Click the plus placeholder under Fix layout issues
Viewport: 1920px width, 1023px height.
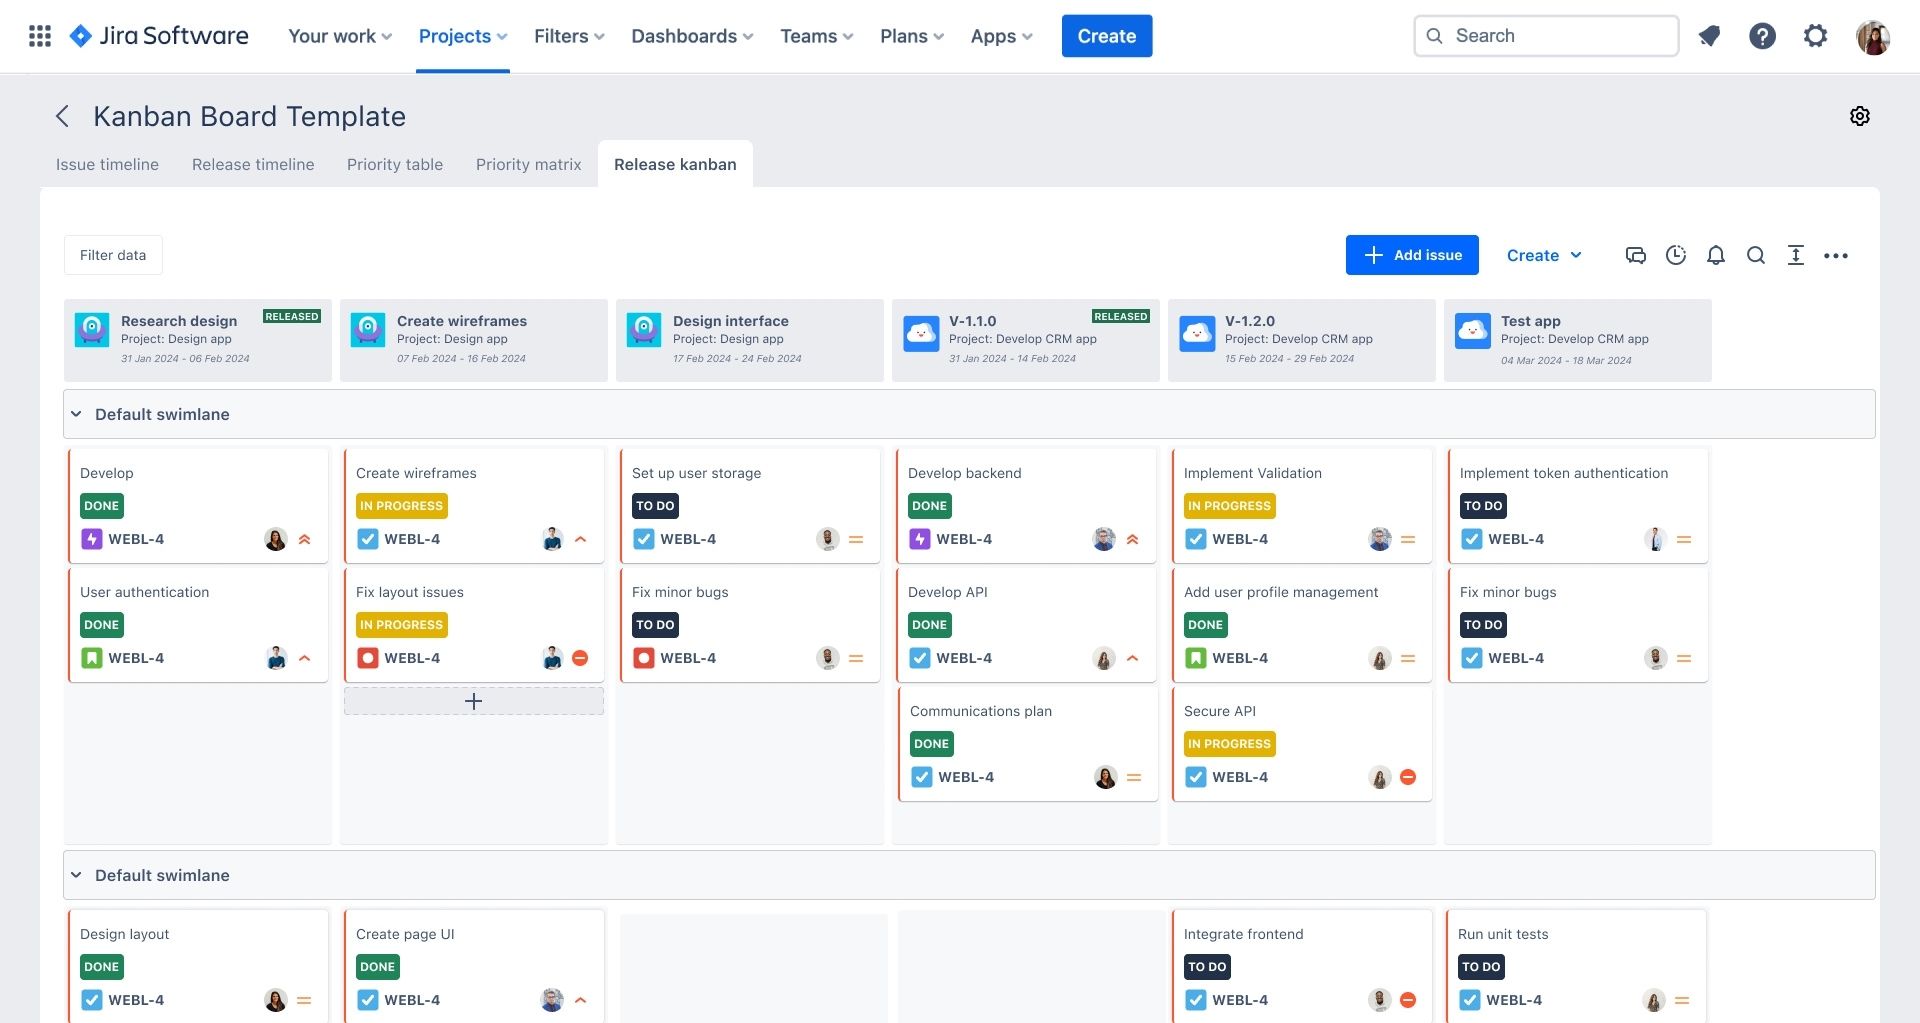point(473,701)
